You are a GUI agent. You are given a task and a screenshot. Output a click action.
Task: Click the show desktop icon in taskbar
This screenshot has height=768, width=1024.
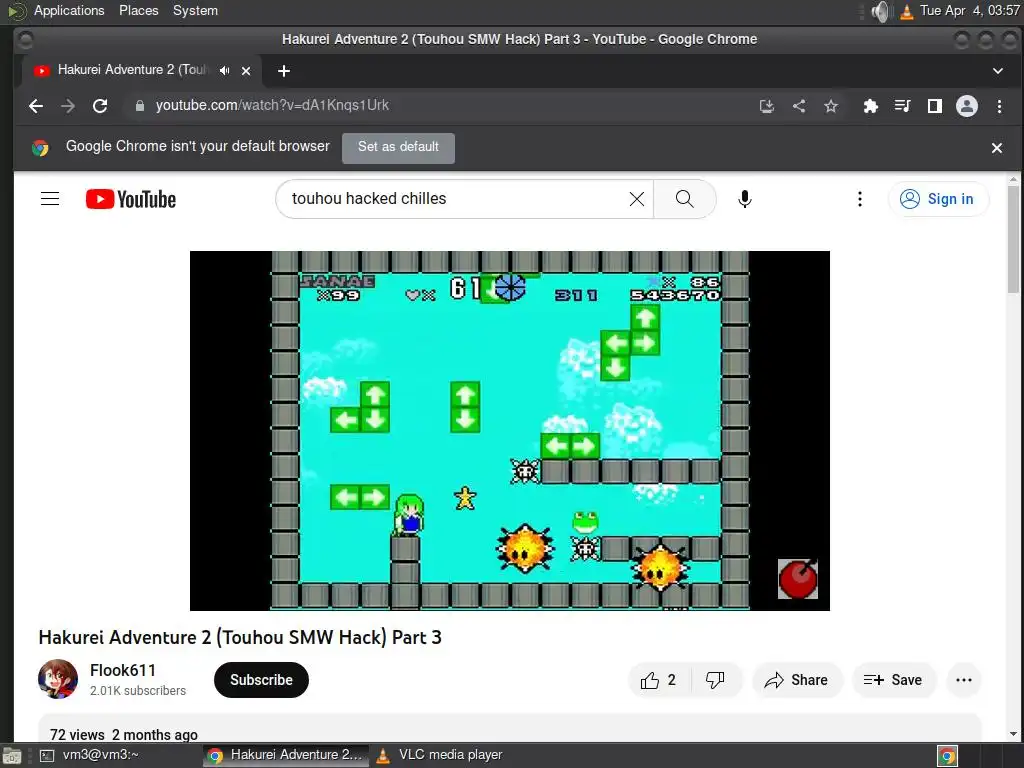(x=11, y=756)
